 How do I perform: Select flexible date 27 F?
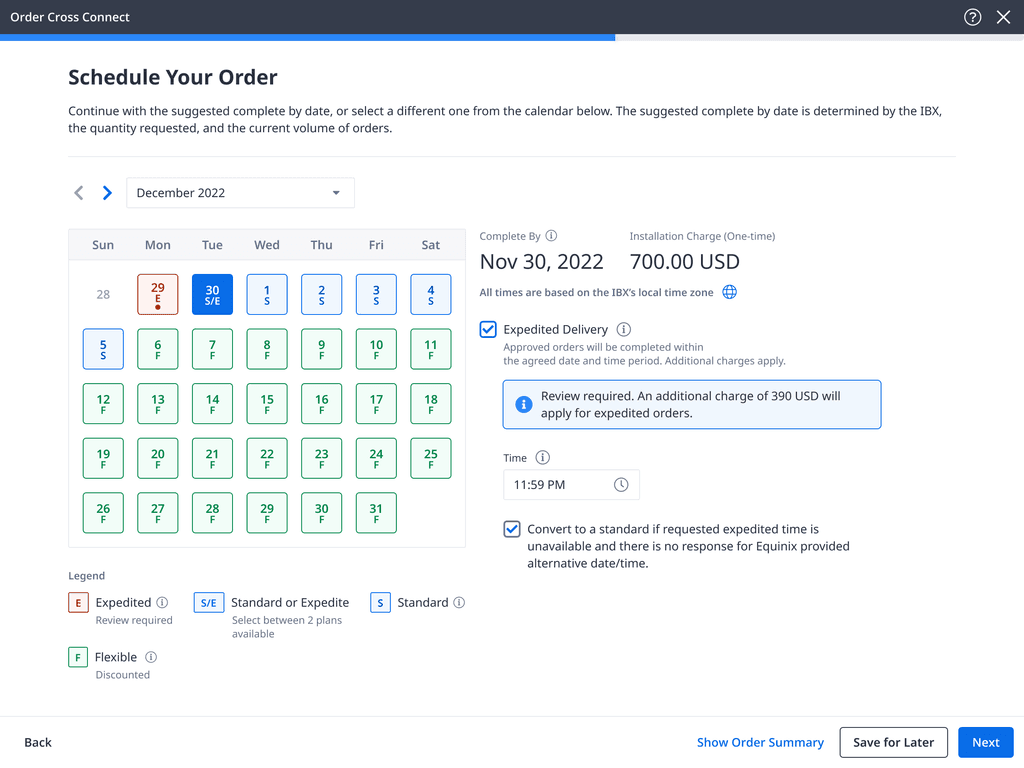click(157, 513)
